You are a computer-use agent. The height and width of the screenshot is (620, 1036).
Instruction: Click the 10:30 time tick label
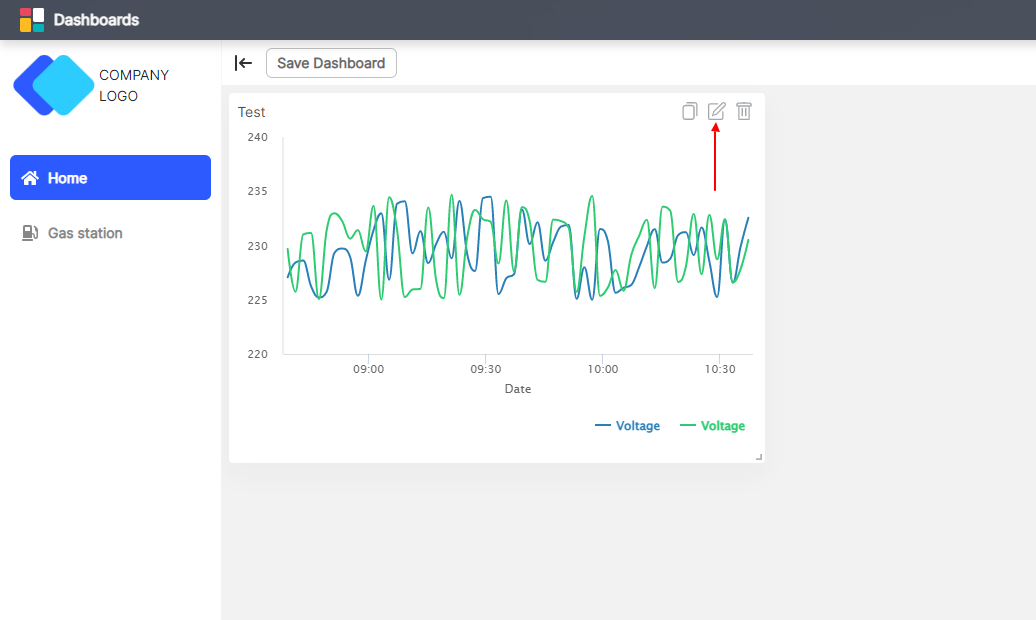point(718,368)
